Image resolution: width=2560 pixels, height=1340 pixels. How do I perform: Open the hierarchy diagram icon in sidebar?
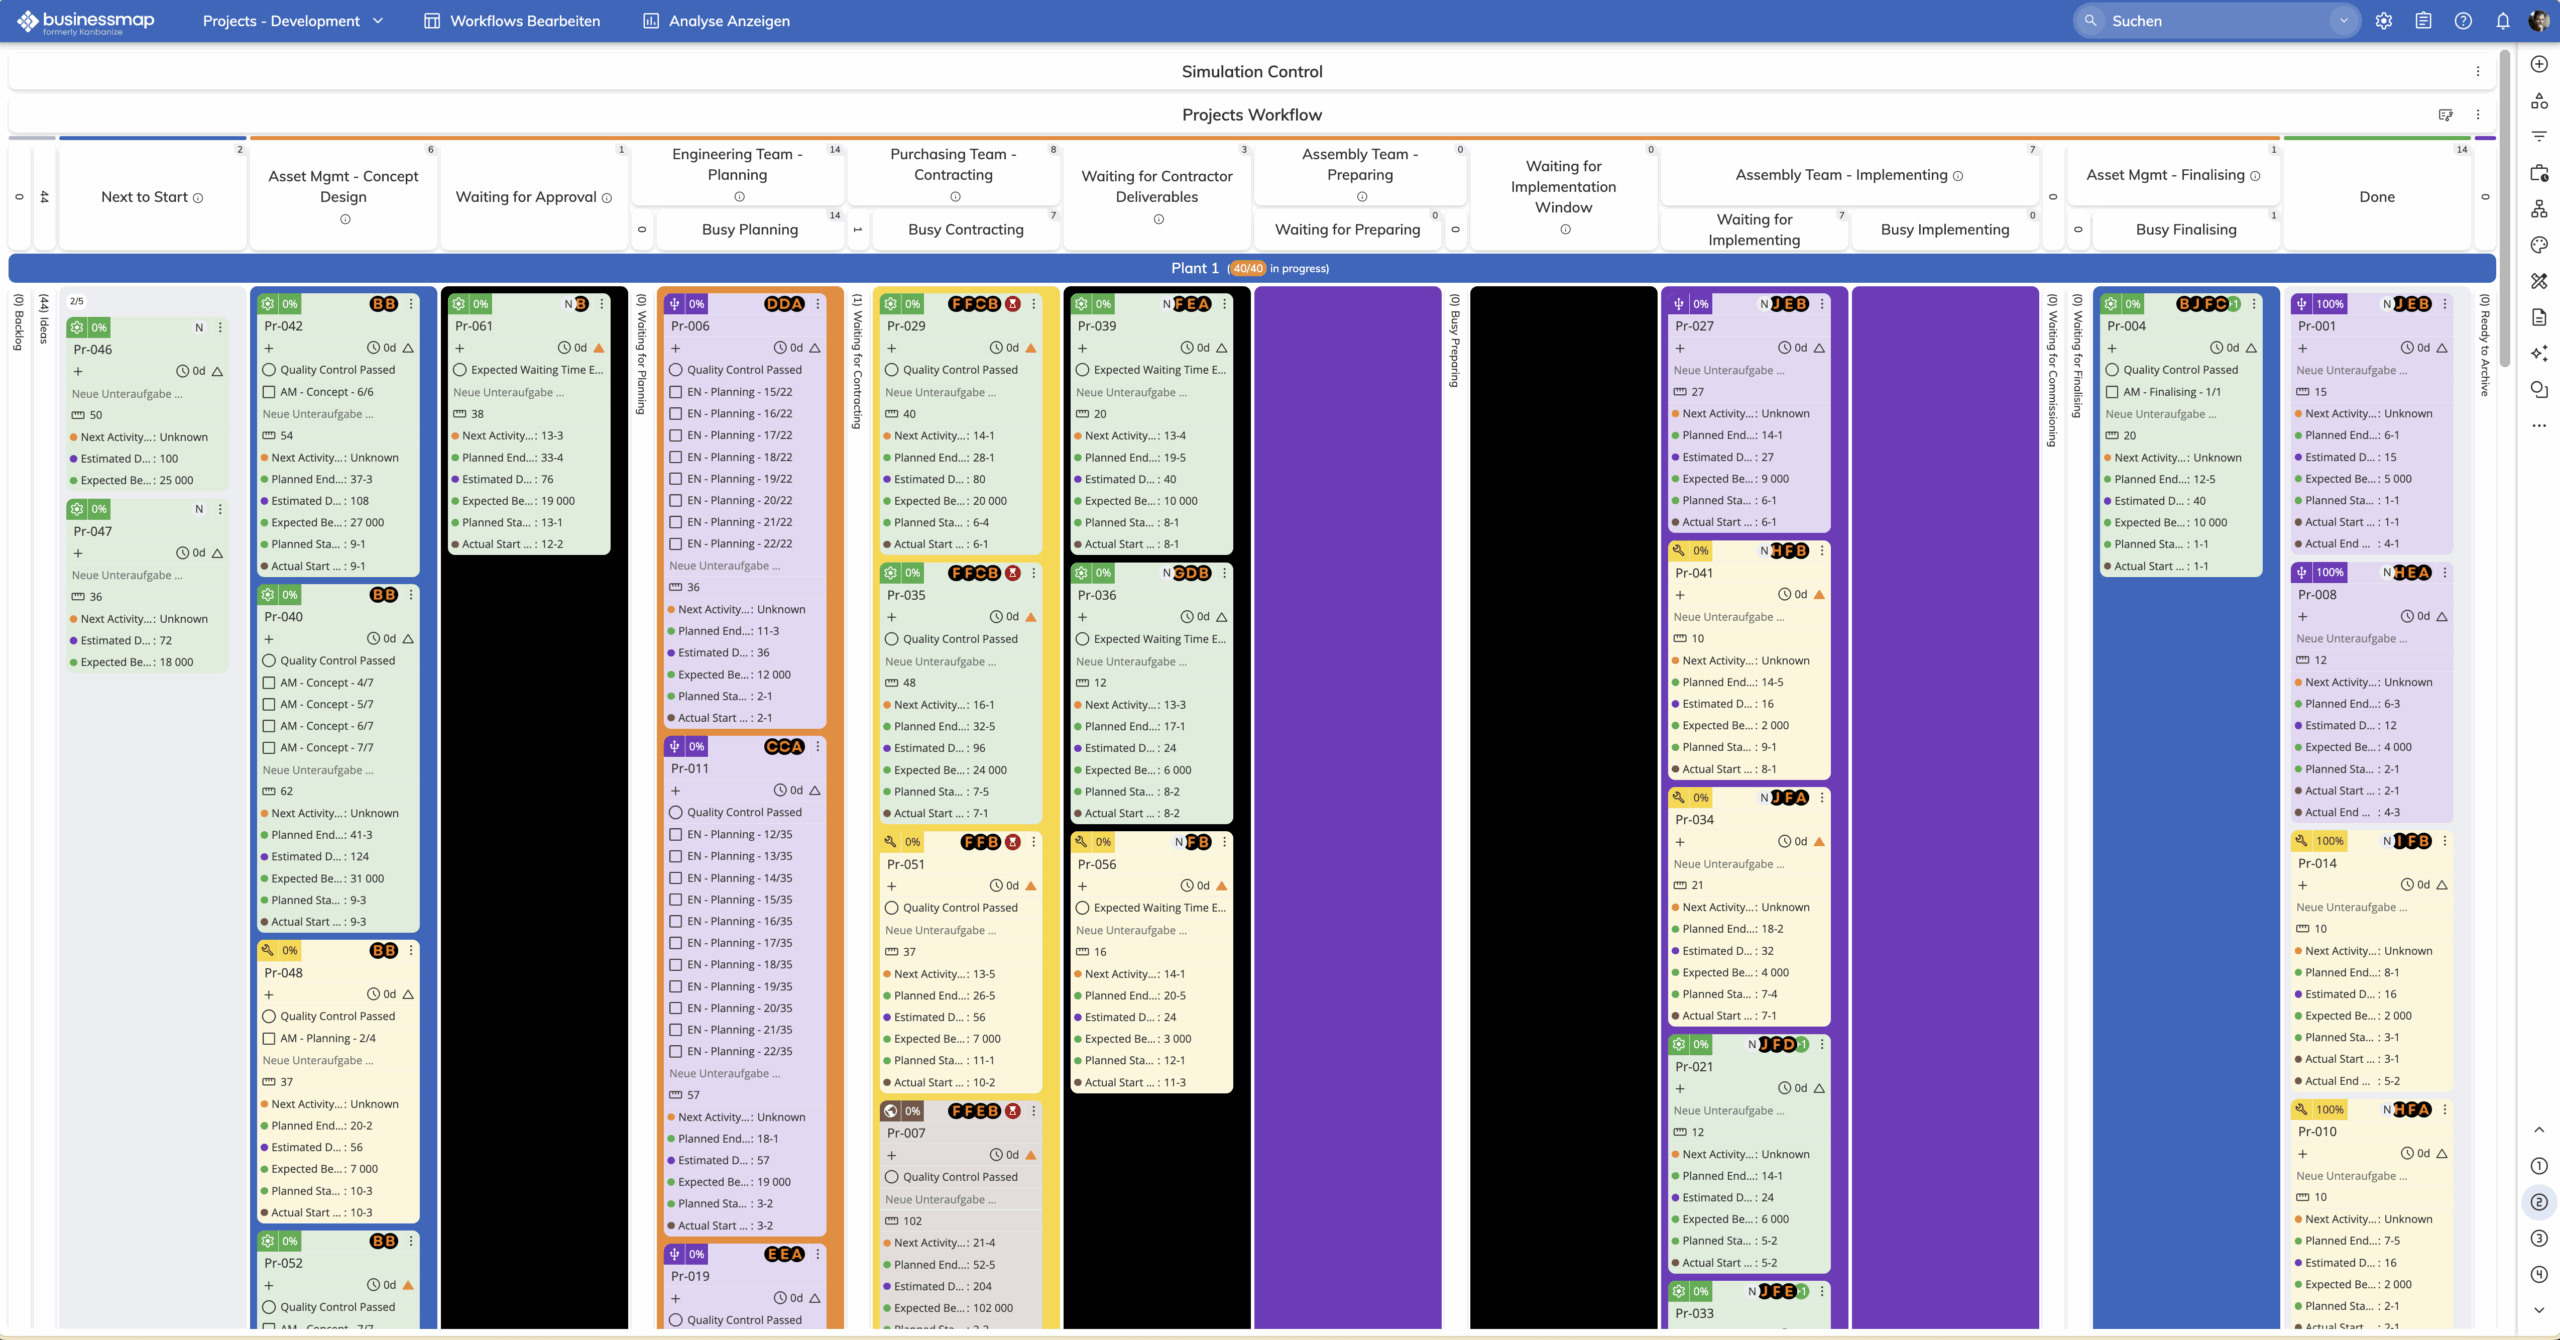click(2539, 209)
